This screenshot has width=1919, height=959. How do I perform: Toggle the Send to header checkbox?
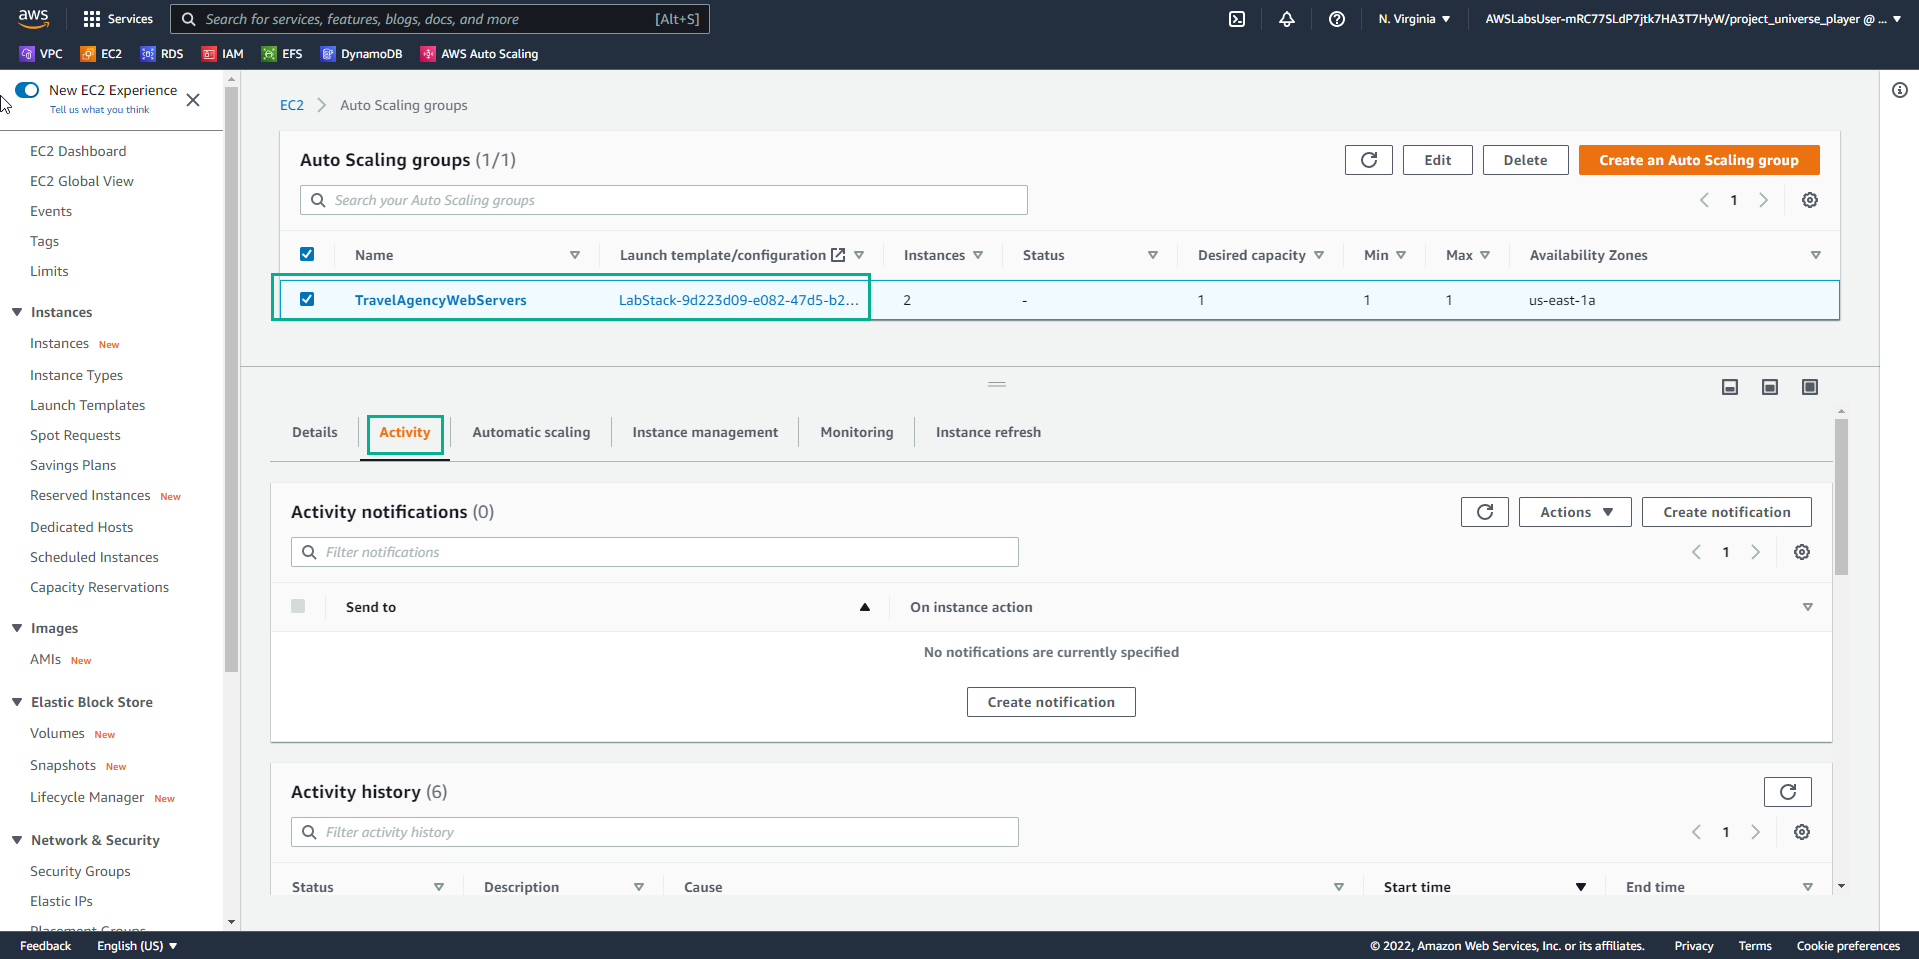point(298,606)
